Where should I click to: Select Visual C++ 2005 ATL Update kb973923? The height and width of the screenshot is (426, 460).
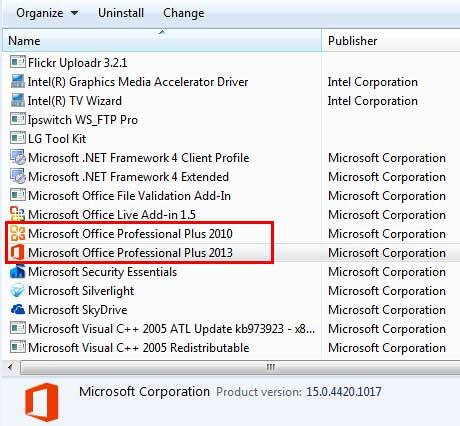[x=172, y=329]
